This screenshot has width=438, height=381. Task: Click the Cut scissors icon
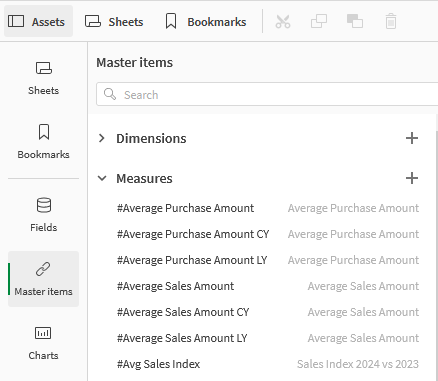(283, 22)
